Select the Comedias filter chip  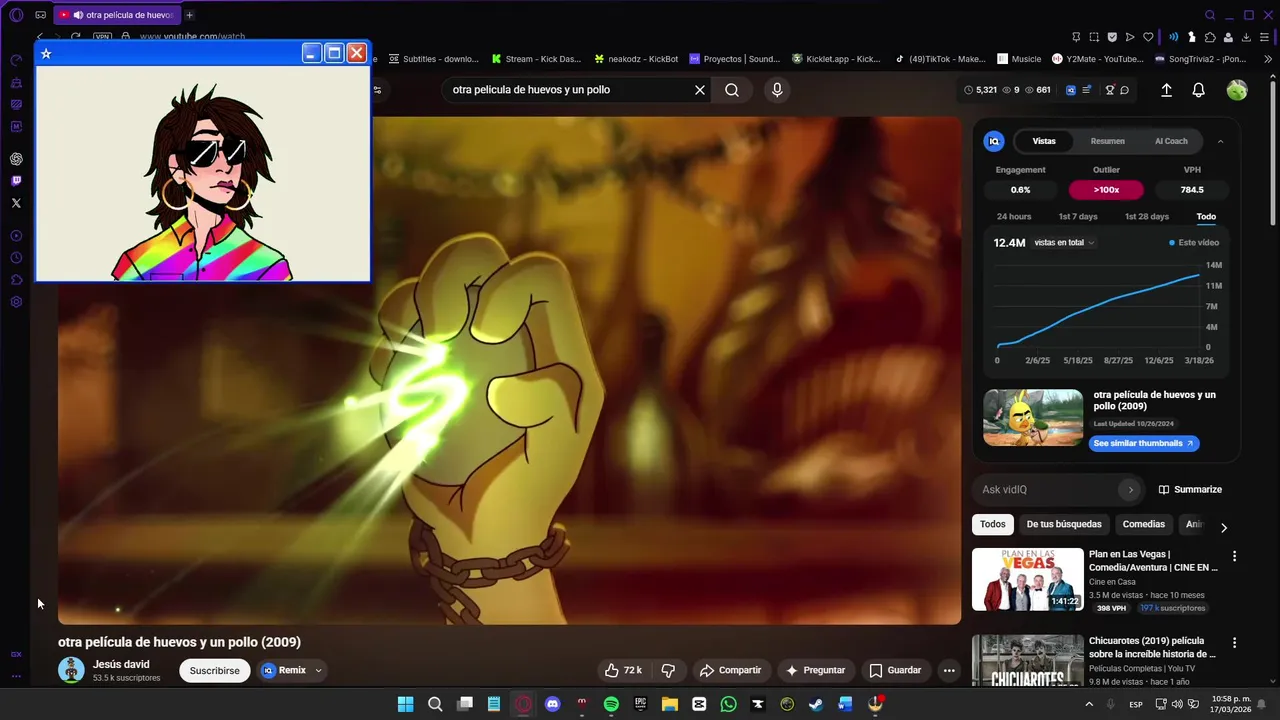click(x=1143, y=524)
